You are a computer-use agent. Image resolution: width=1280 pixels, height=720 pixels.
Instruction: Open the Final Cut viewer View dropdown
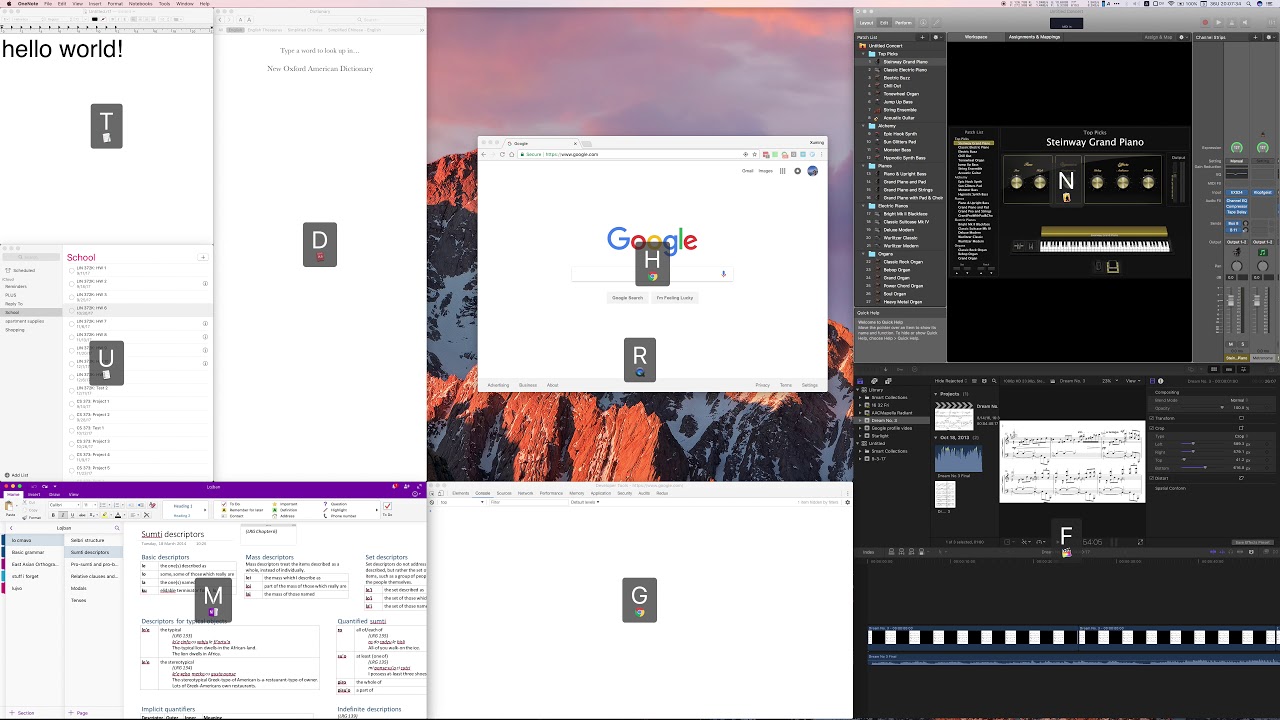click(x=1133, y=381)
